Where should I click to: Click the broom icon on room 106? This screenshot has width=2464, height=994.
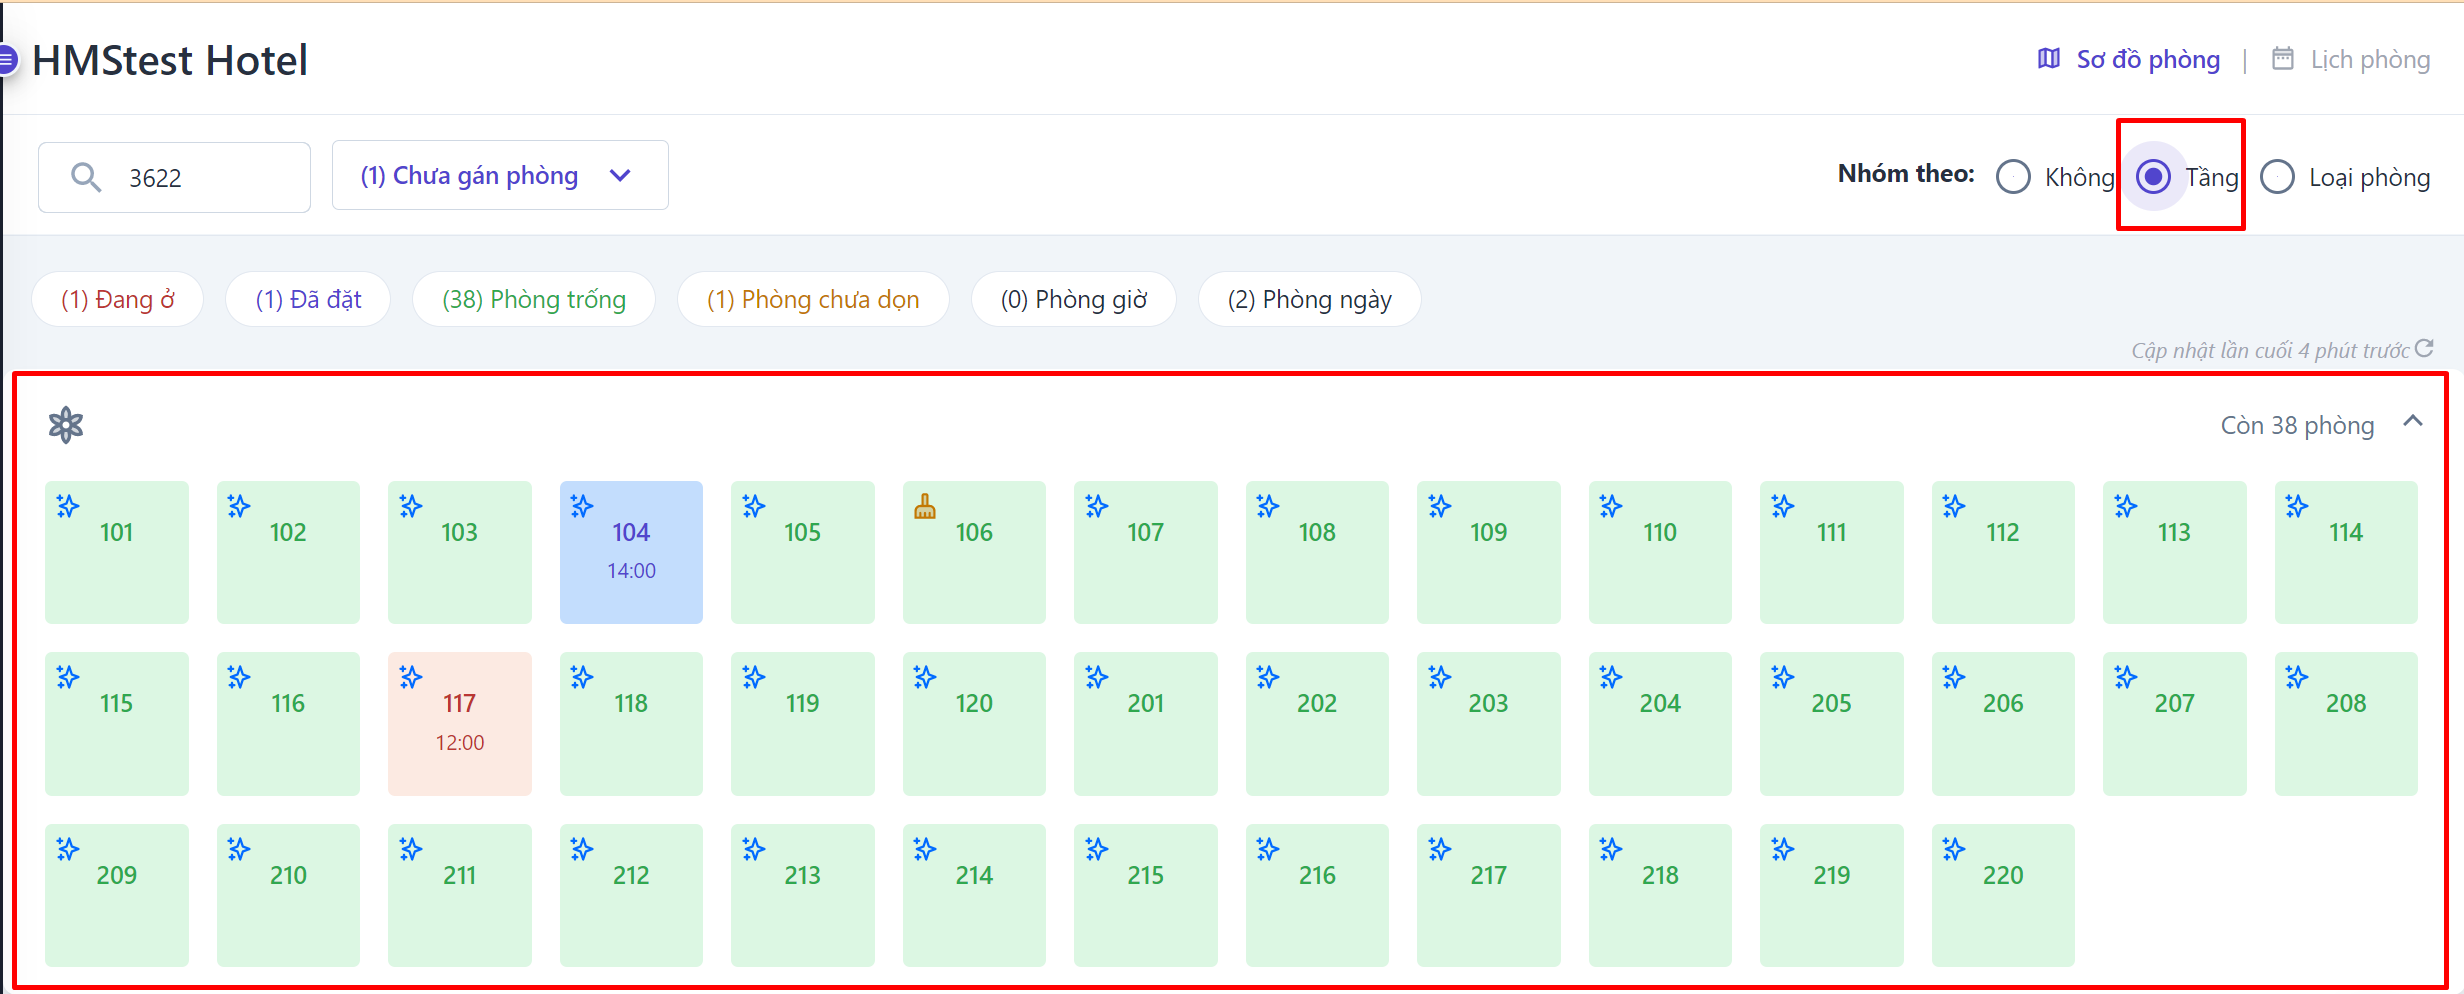click(925, 507)
